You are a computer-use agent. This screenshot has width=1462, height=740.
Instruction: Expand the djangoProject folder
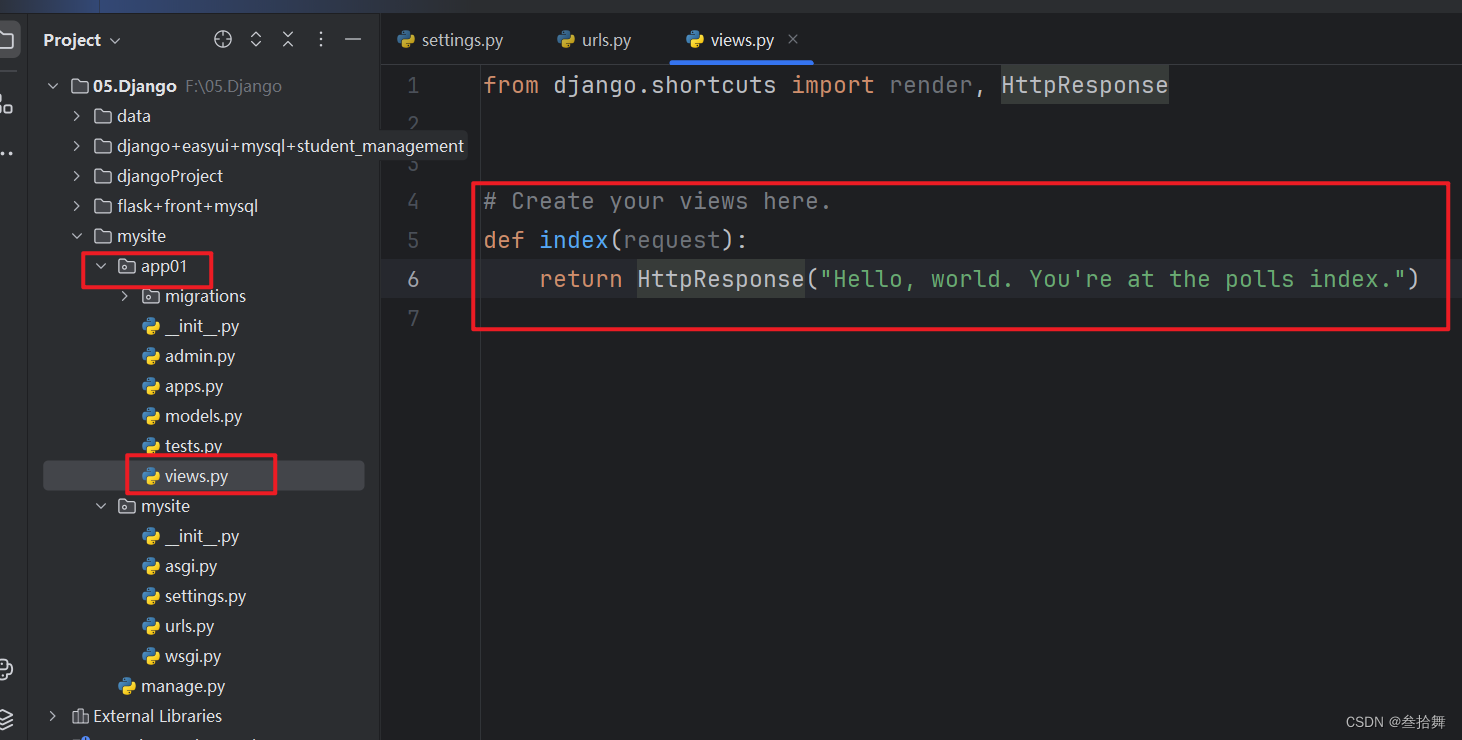[77, 176]
